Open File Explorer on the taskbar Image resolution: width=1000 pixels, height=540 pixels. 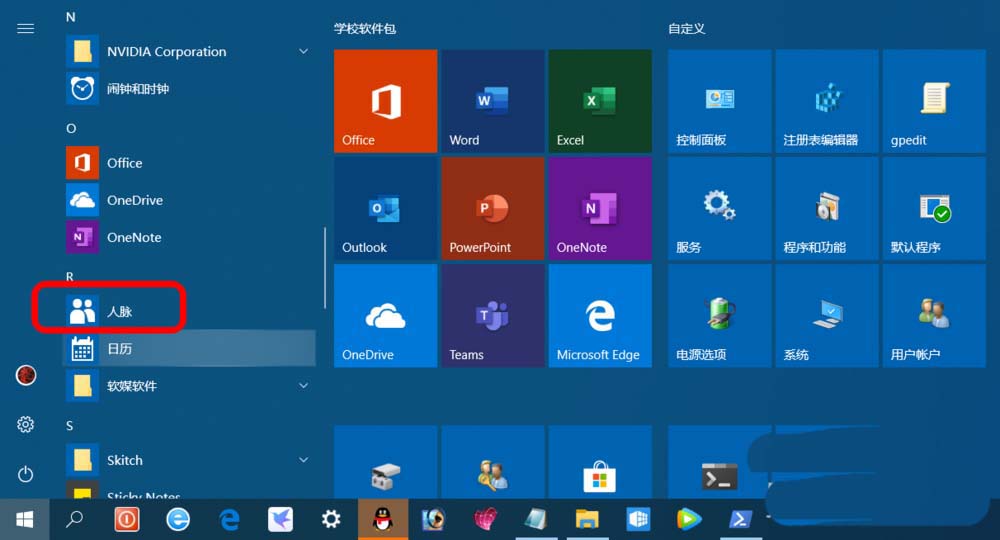point(587,520)
